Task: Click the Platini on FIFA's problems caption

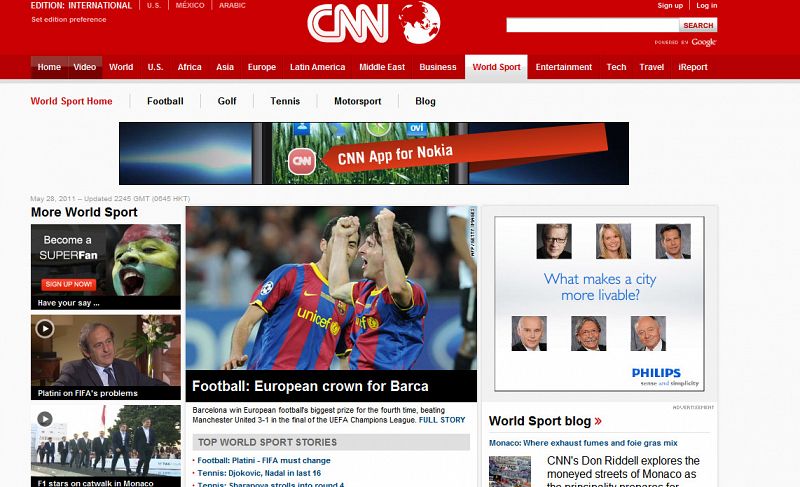Action: (x=88, y=393)
